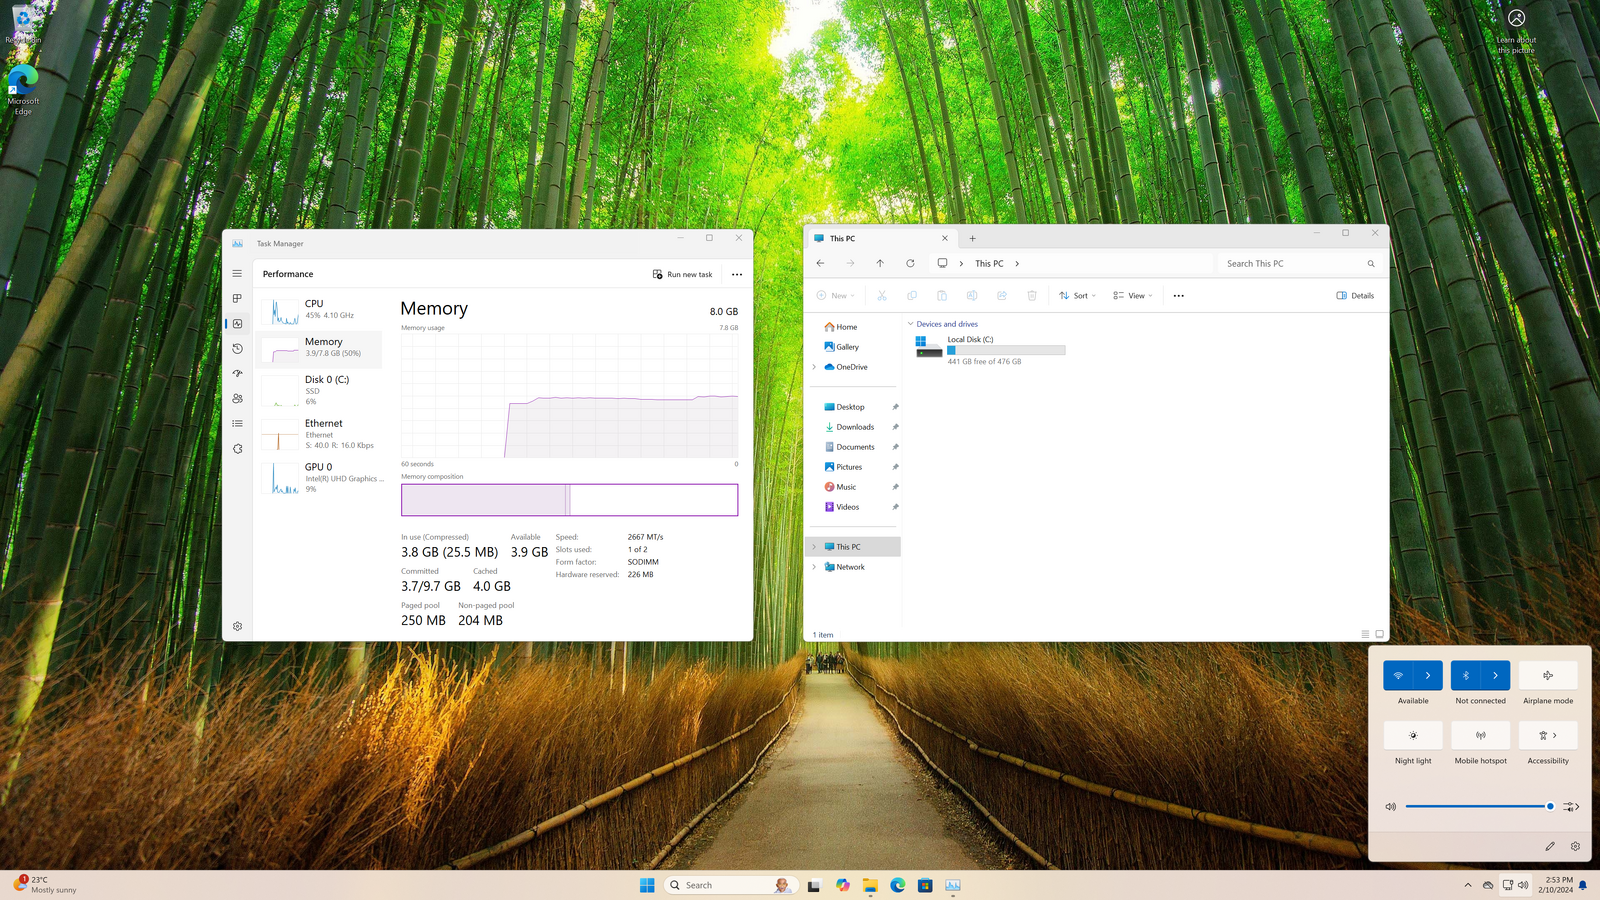This screenshot has height=900, width=1600.
Task: Select the CPU performance item
Action: pos(320,310)
